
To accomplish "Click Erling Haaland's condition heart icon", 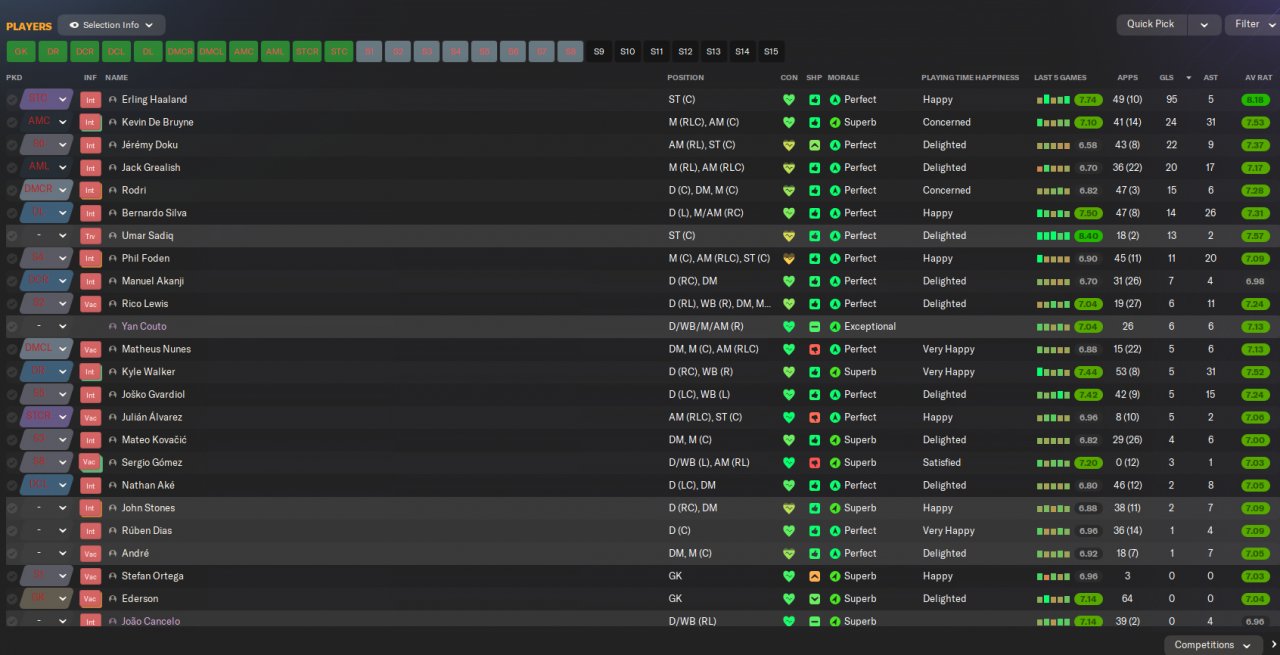I will [x=789, y=100].
